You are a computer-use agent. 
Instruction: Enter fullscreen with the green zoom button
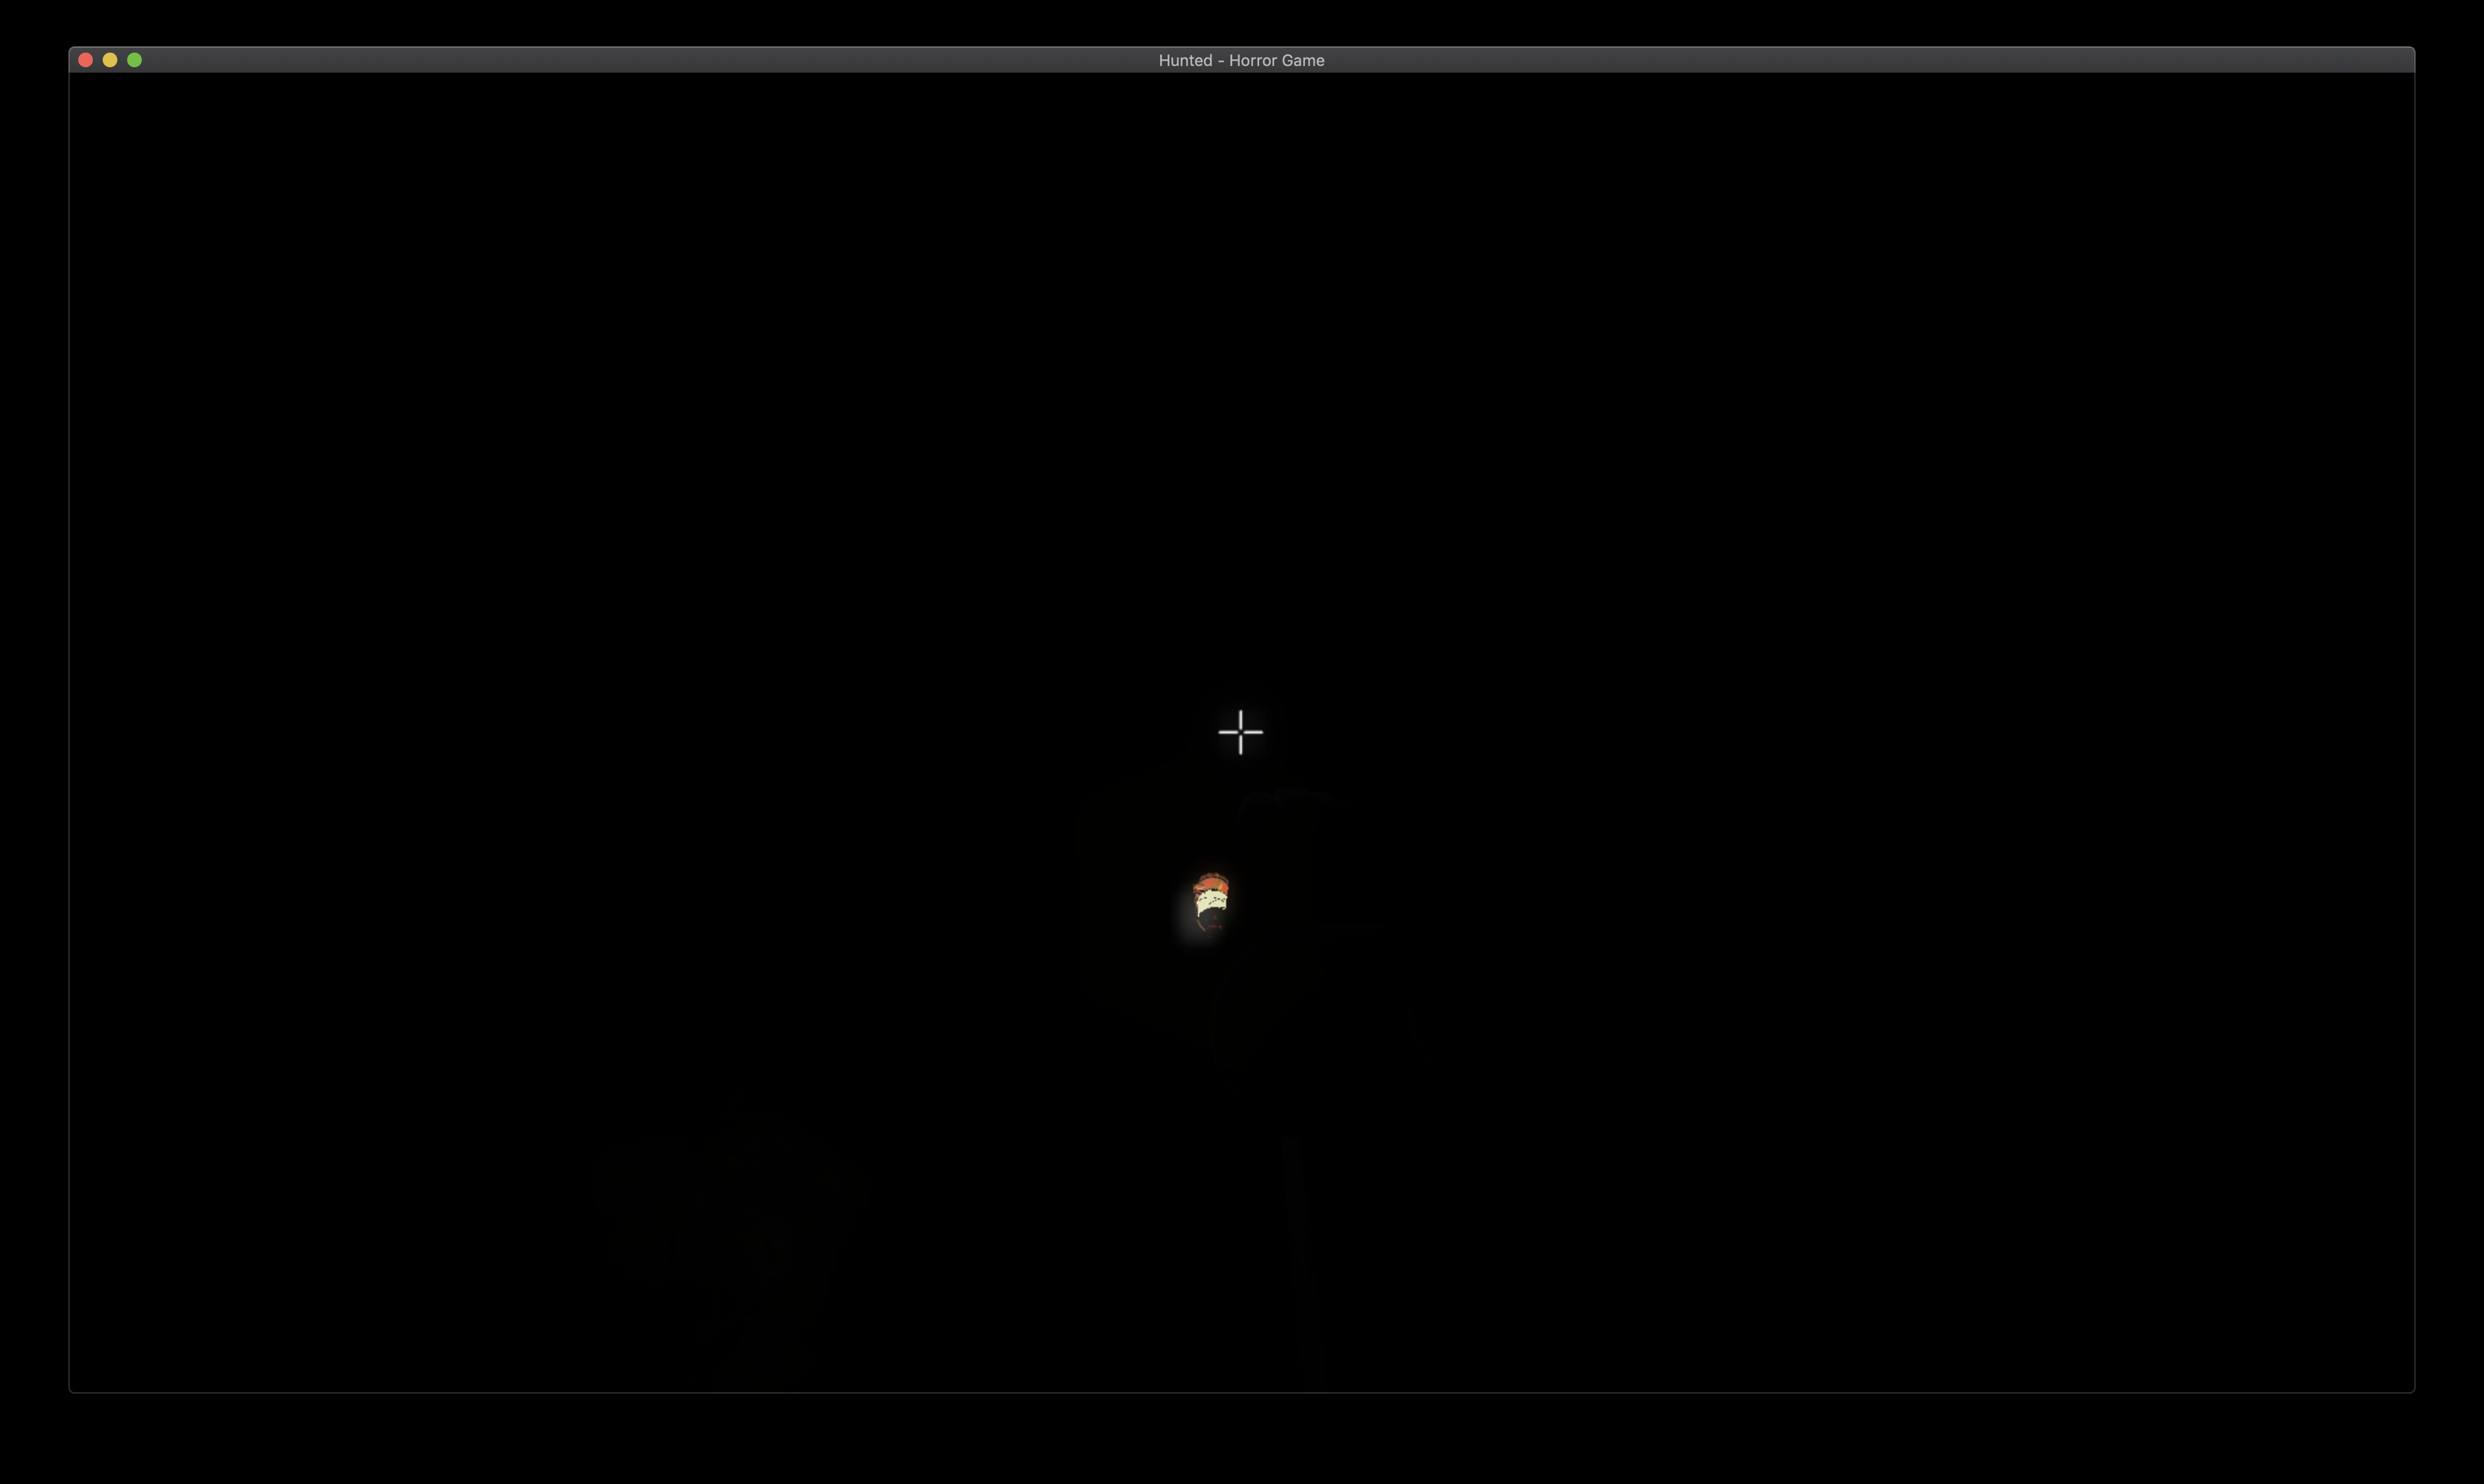click(135, 60)
